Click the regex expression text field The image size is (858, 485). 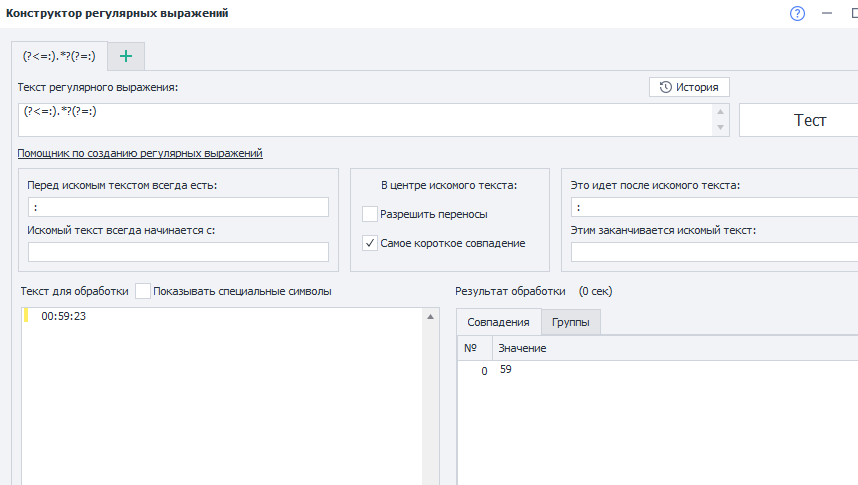click(x=360, y=119)
